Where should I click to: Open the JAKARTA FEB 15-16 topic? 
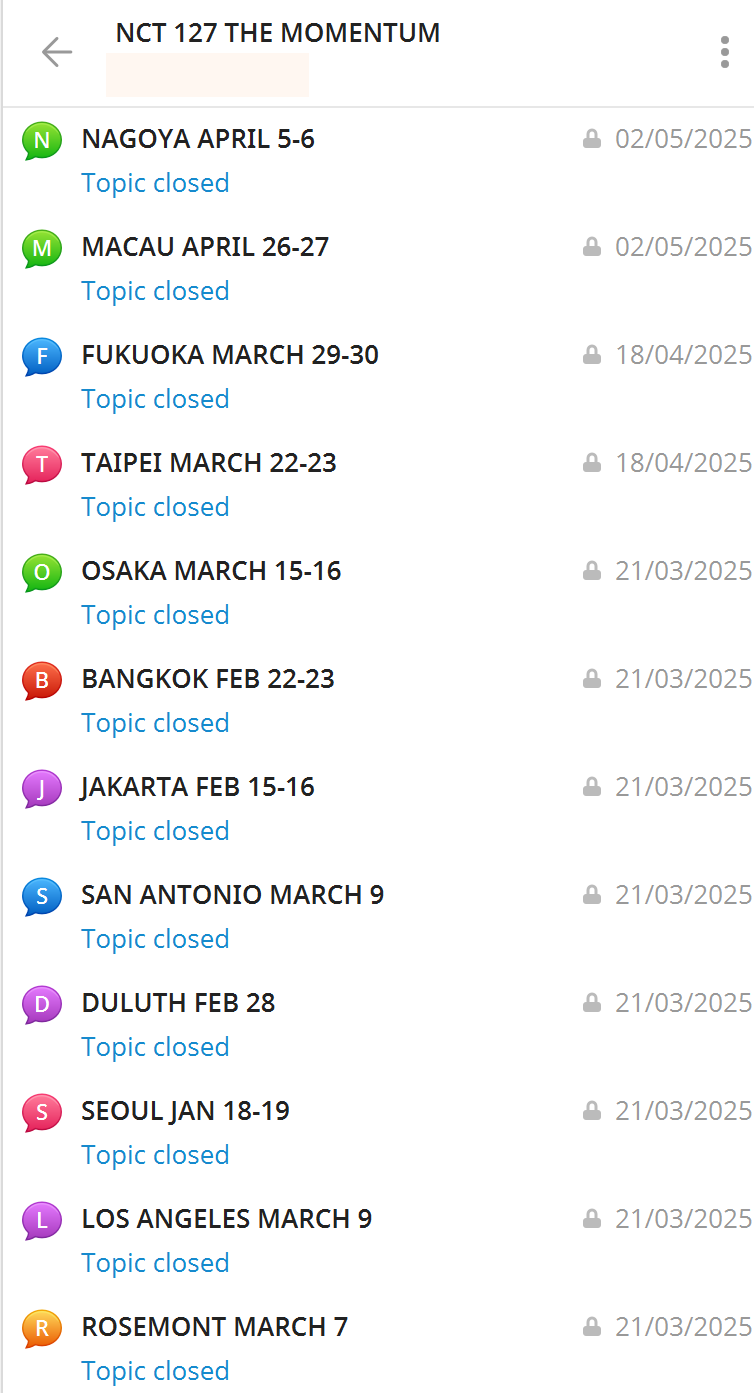coord(198,787)
